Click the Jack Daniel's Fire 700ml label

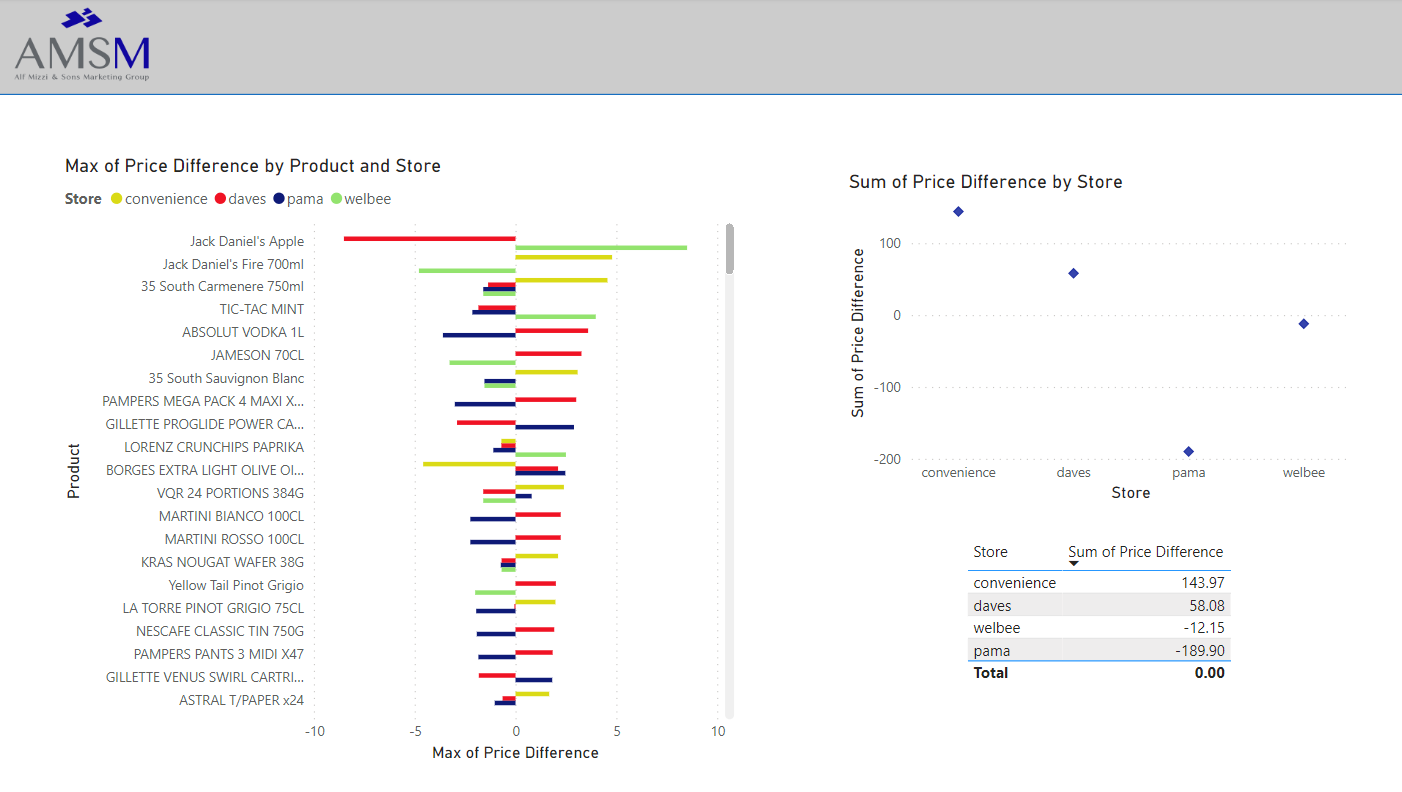point(233,264)
